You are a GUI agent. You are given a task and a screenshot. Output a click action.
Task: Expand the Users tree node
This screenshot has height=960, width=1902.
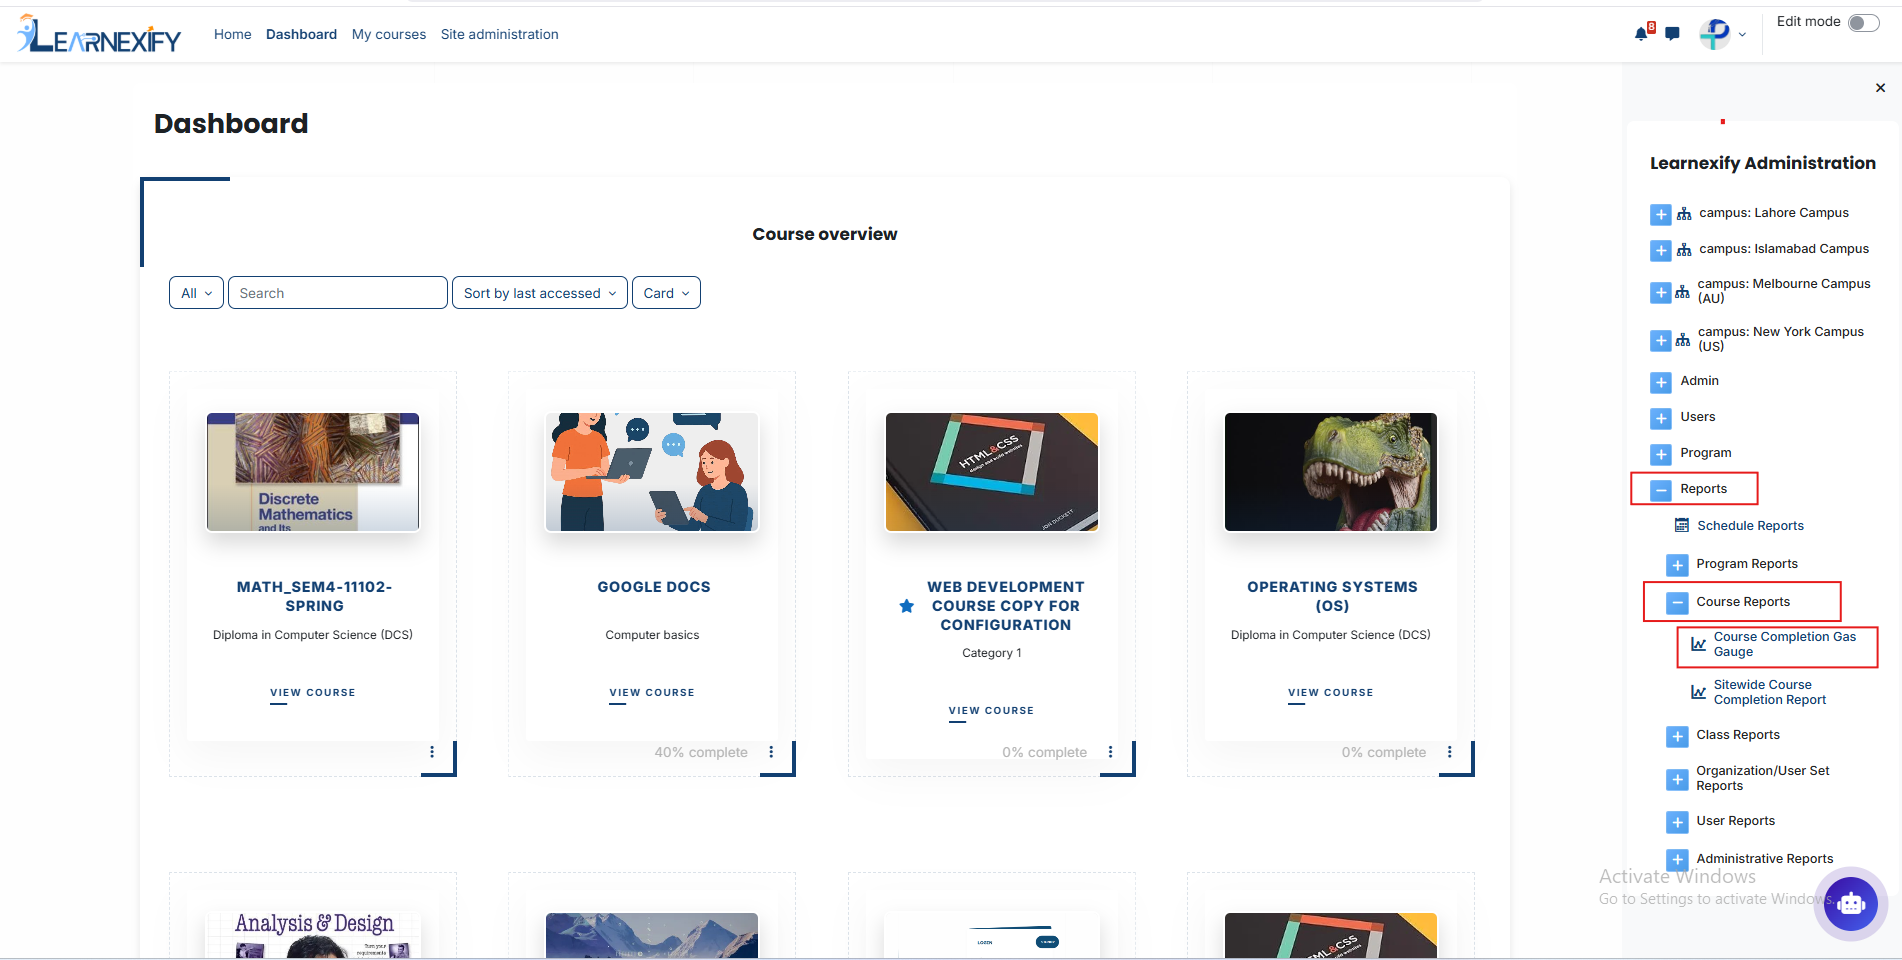point(1661,418)
